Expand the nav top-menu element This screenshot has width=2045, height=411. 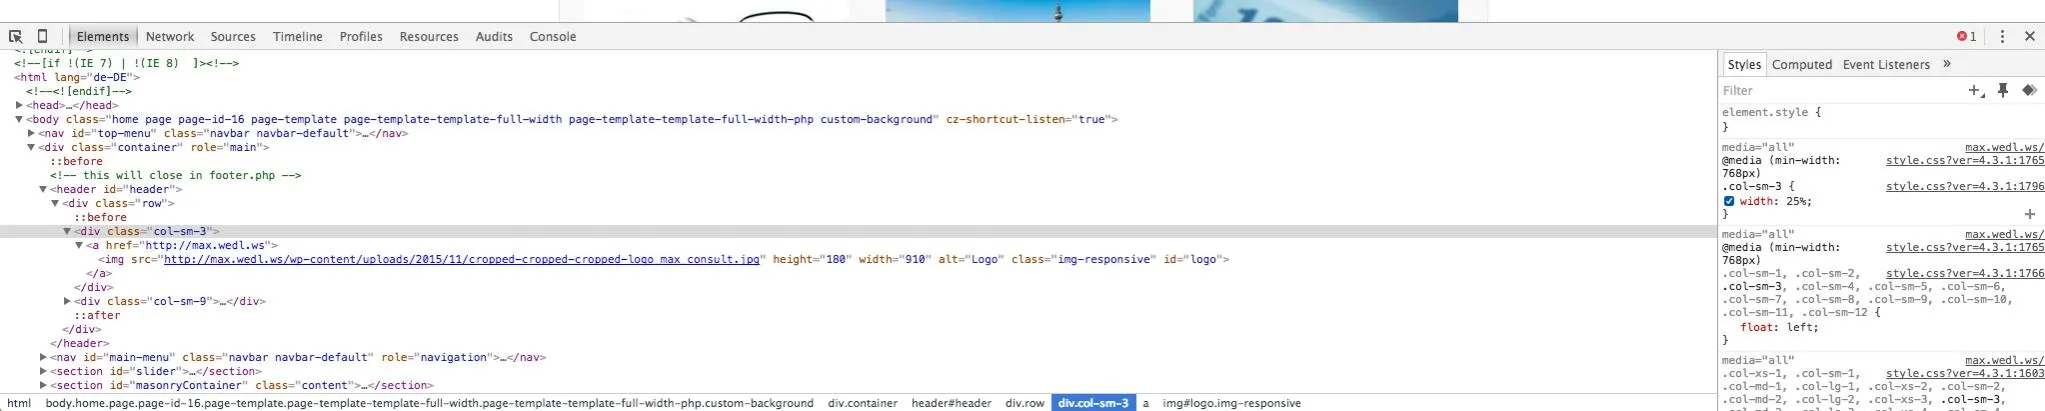31,133
